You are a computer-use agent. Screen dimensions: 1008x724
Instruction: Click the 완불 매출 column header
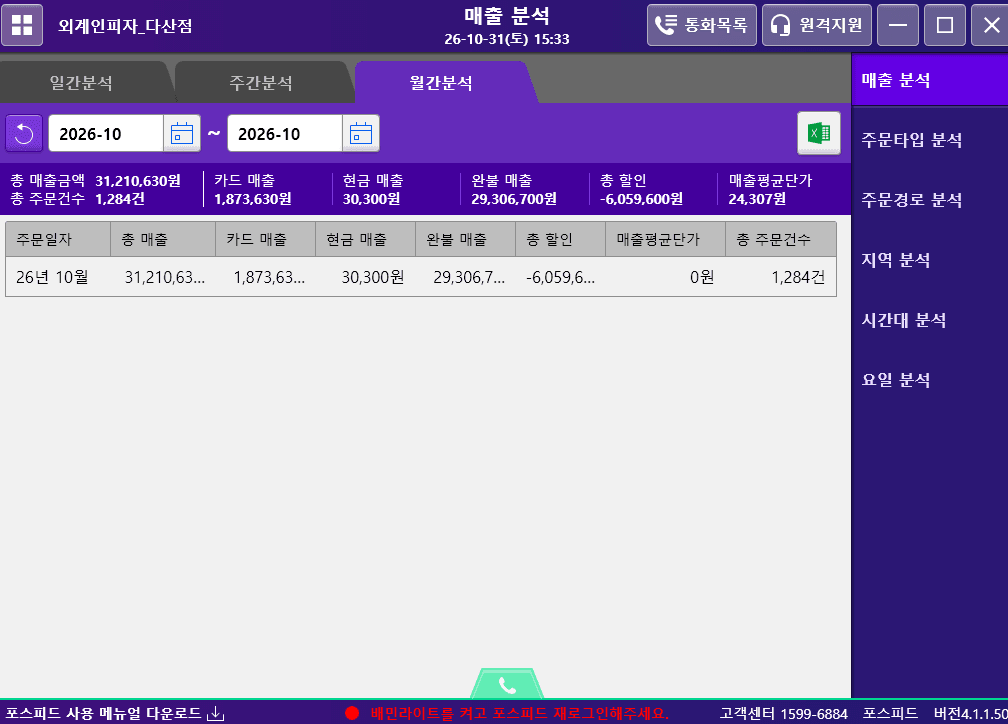(465, 239)
